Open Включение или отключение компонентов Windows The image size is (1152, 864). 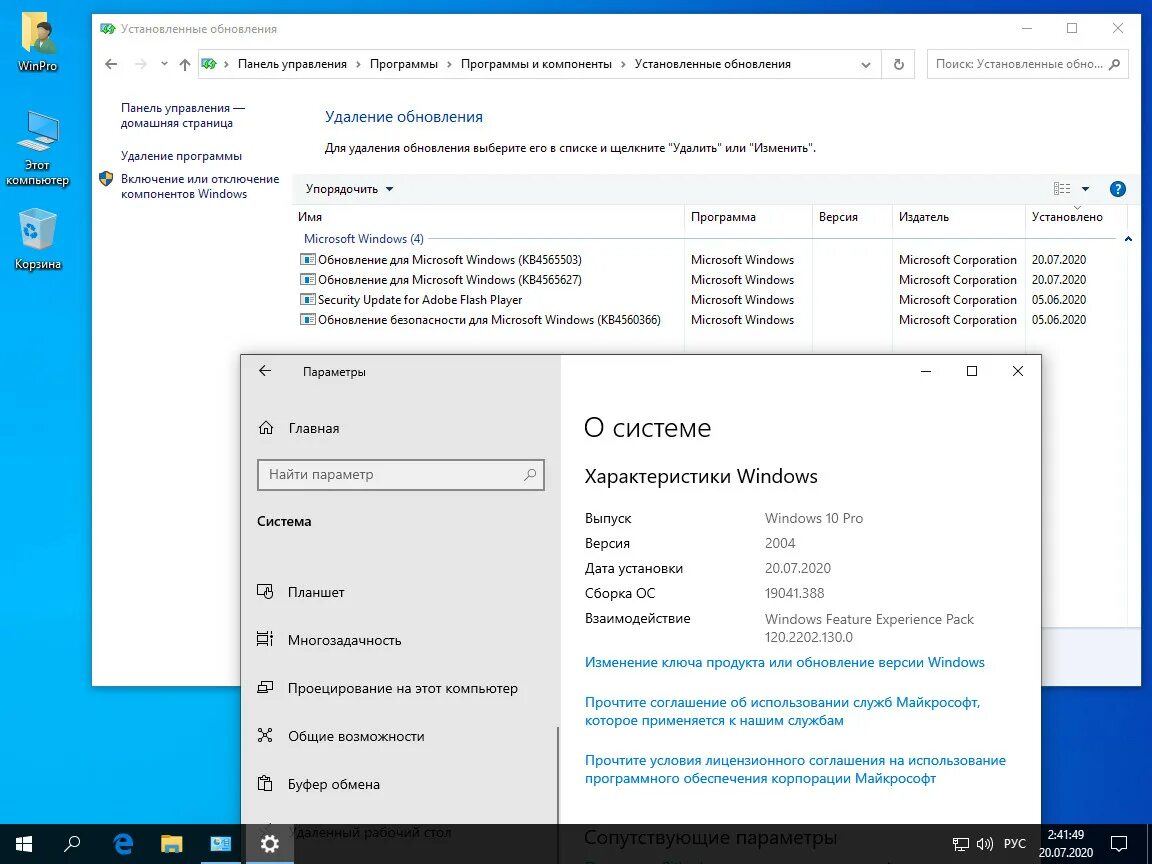200,186
